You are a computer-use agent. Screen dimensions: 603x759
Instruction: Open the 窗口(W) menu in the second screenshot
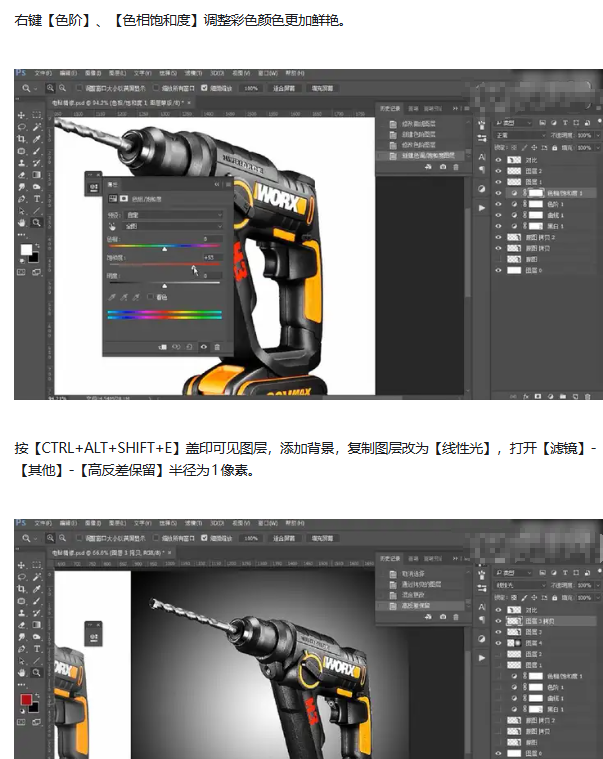pyautogui.click(x=268, y=523)
